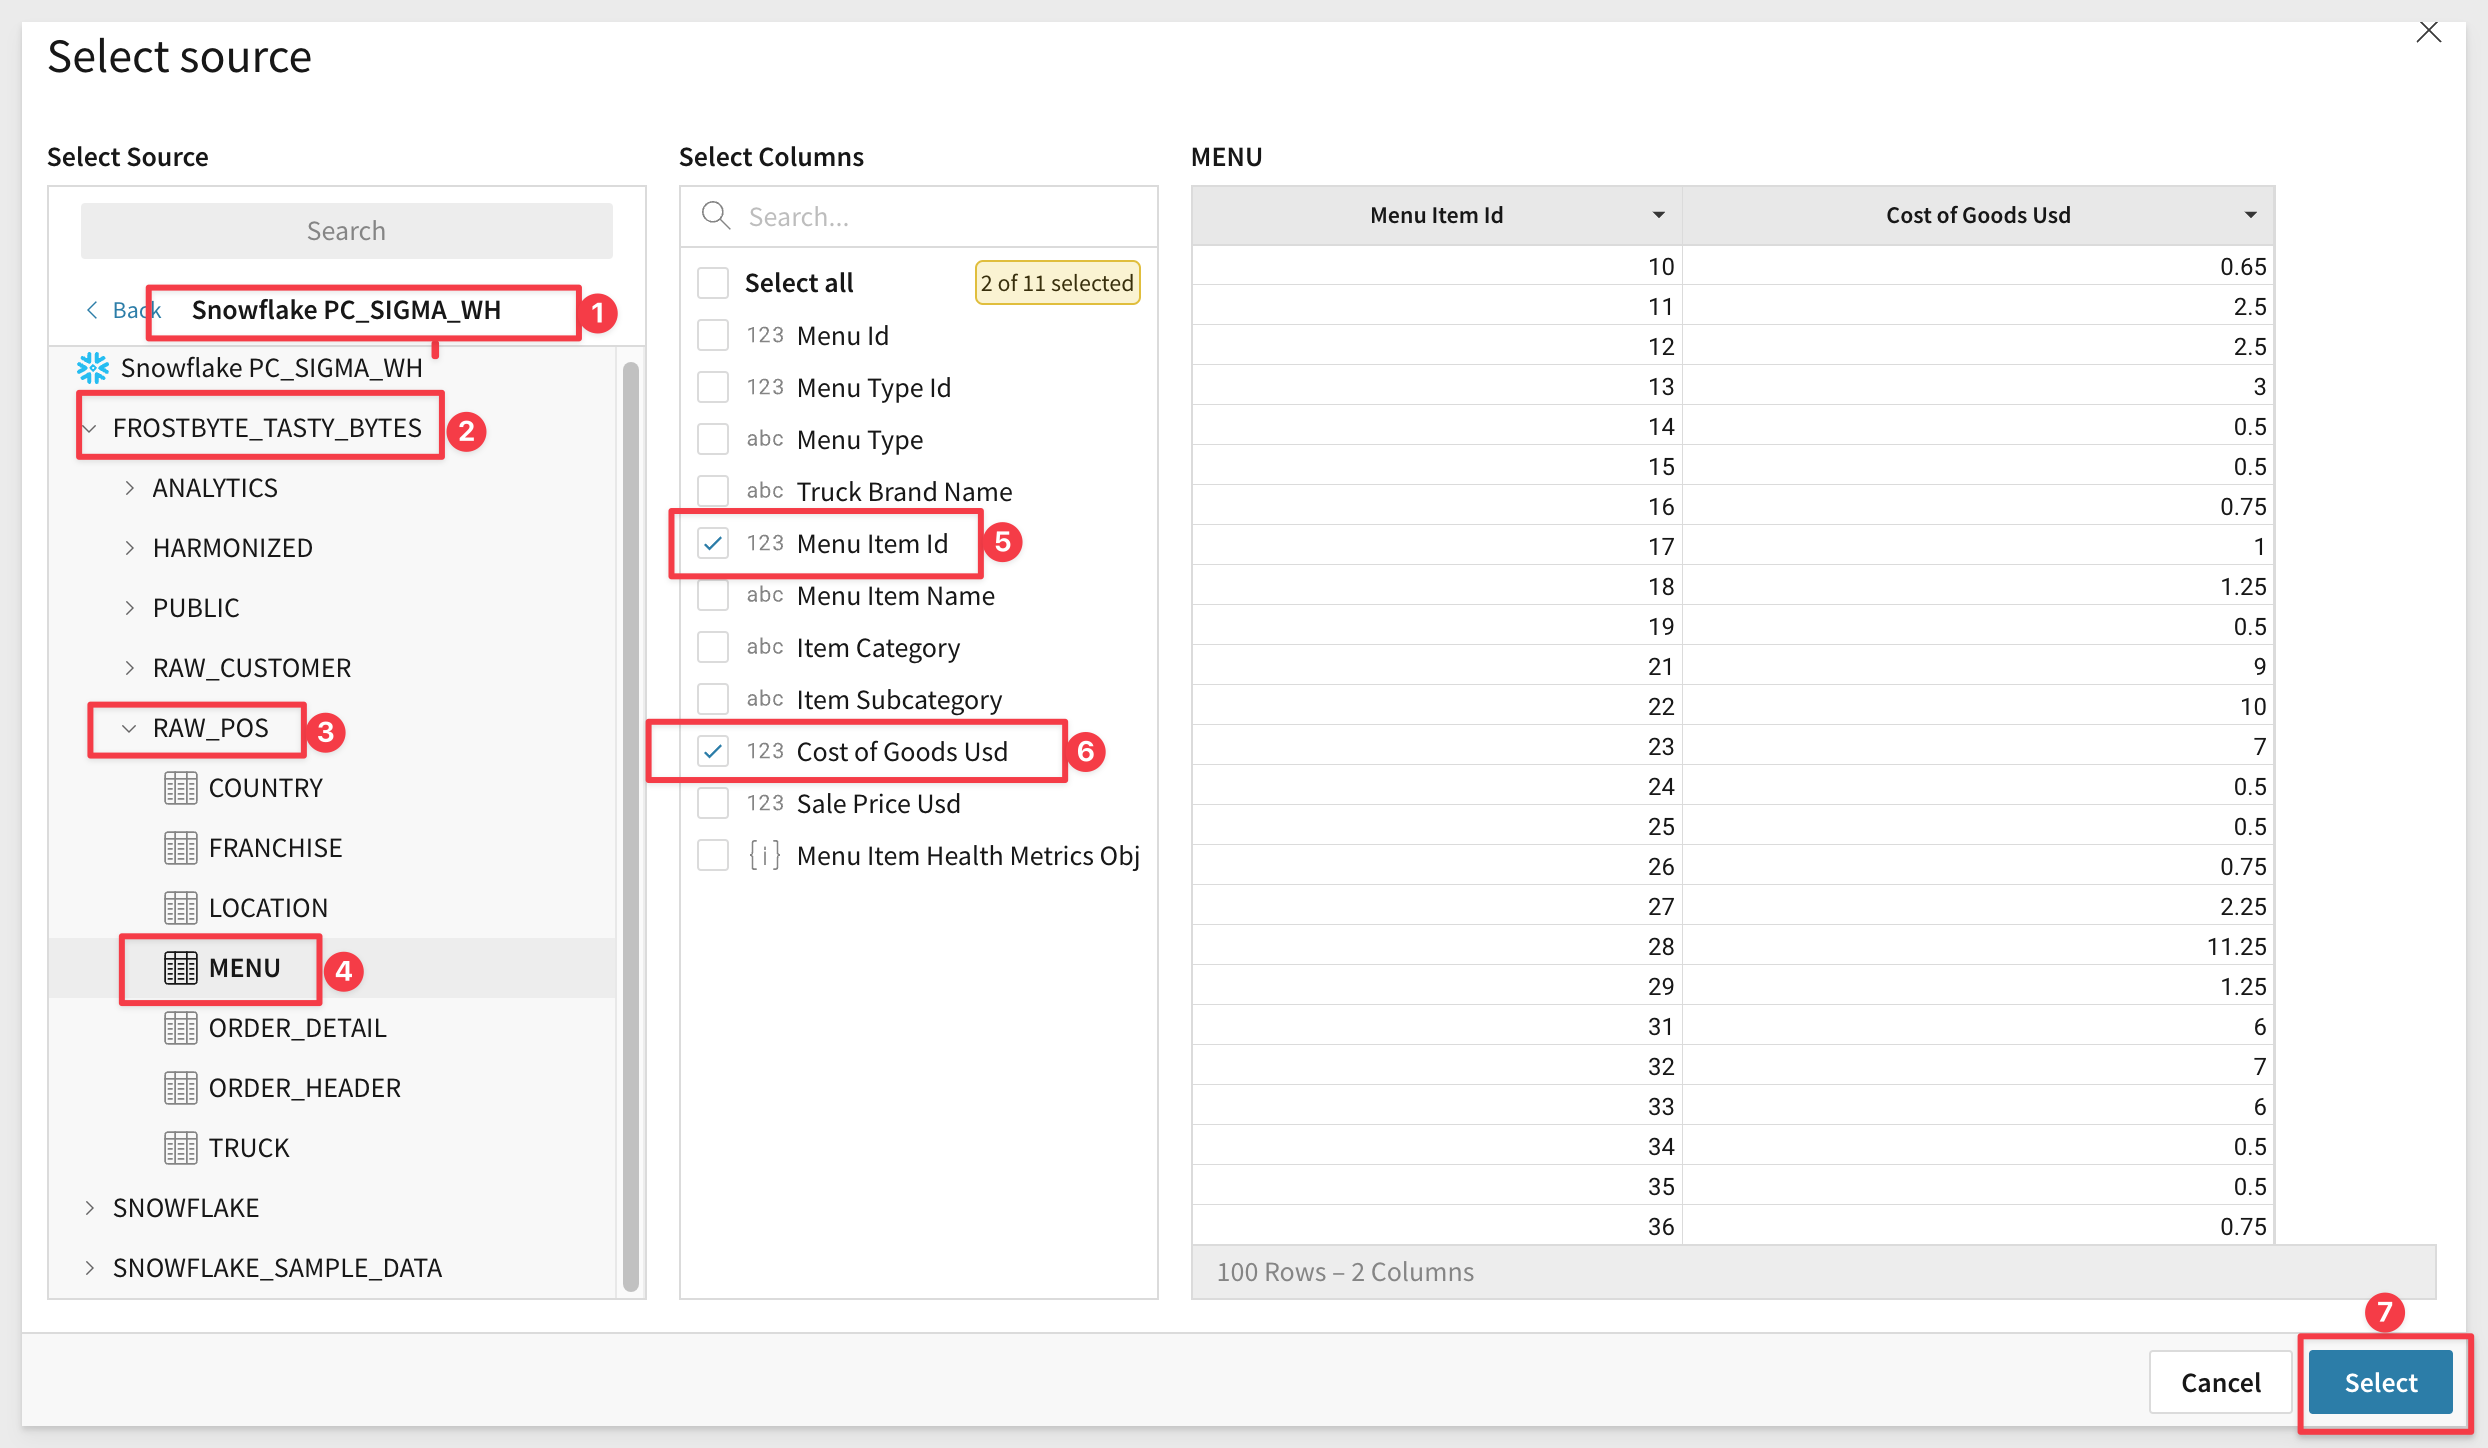Click the COUNTRY table icon
This screenshot has width=2488, height=1448.
point(180,788)
